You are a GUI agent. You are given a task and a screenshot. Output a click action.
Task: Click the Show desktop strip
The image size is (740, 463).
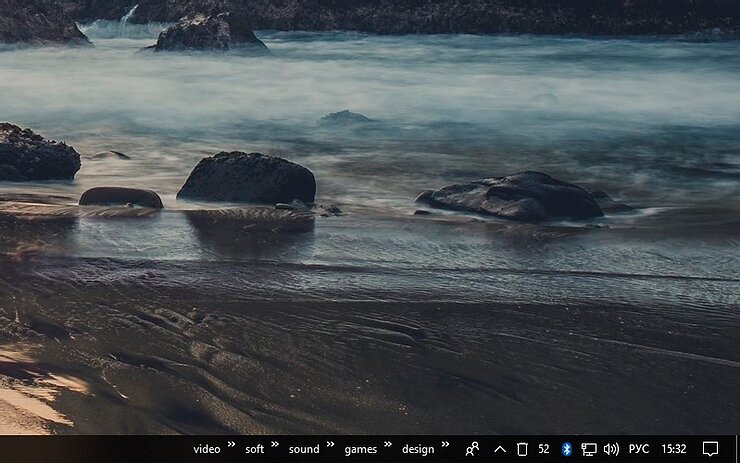(737, 449)
